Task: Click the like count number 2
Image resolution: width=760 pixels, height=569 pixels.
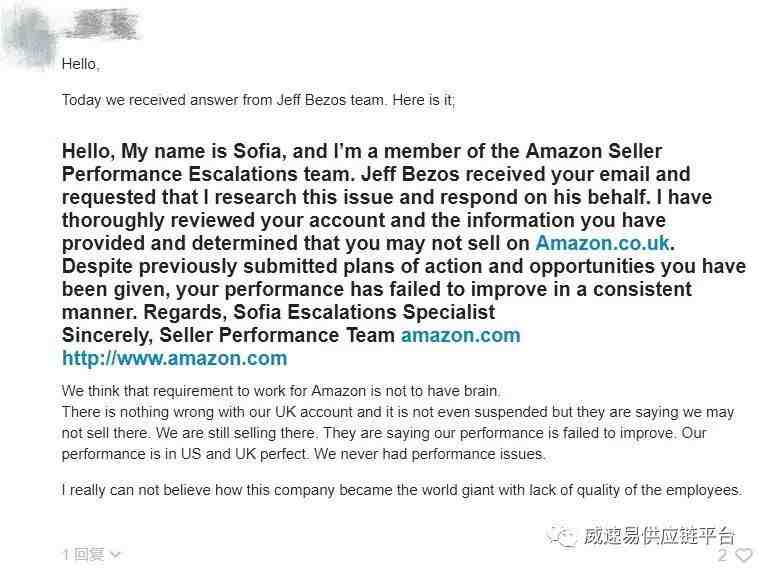Action: point(723,554)
